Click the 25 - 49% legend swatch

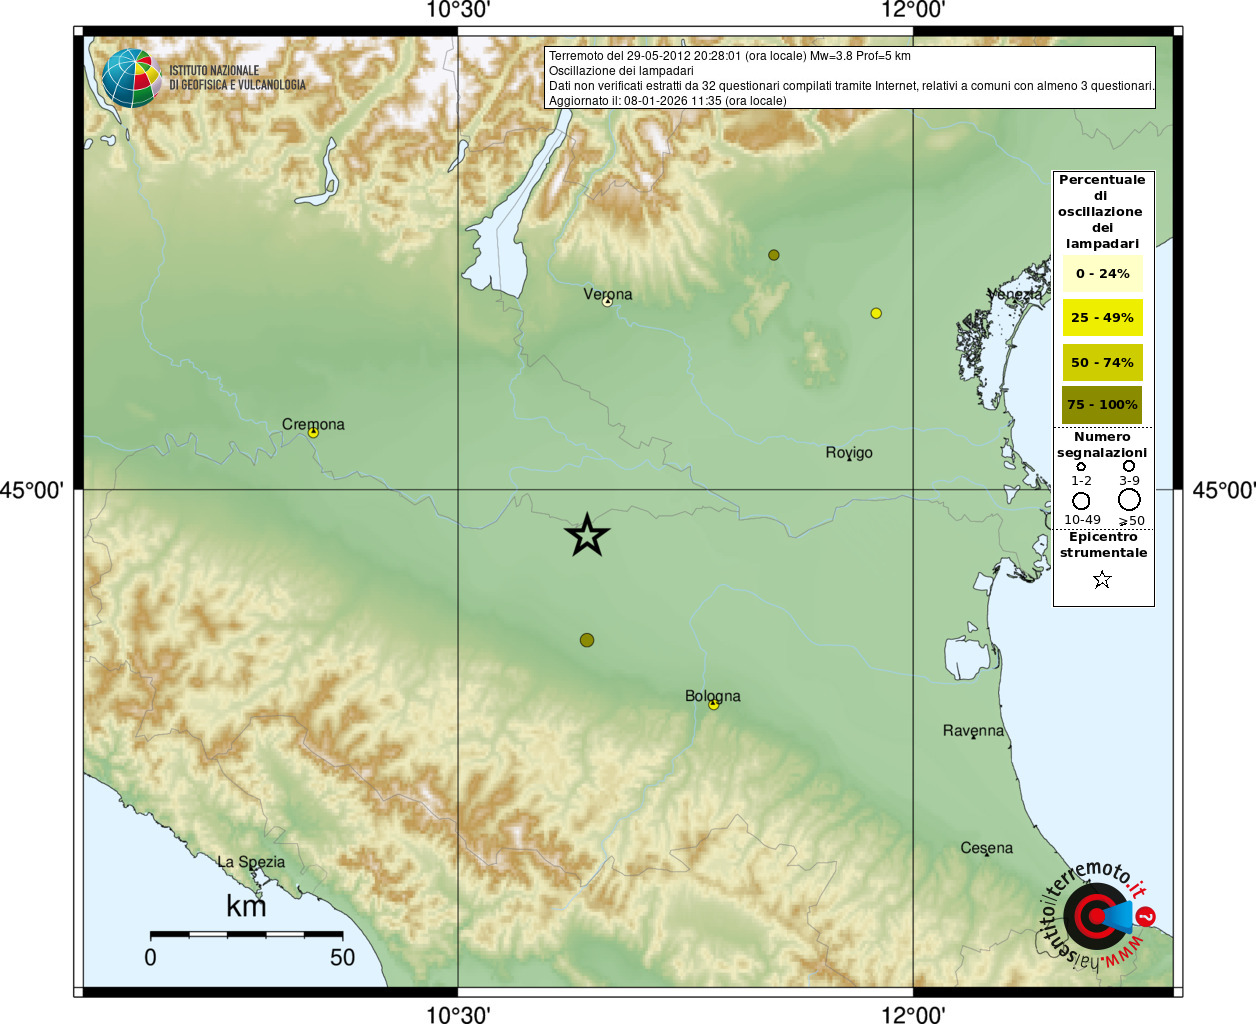tap(1102, 317)
